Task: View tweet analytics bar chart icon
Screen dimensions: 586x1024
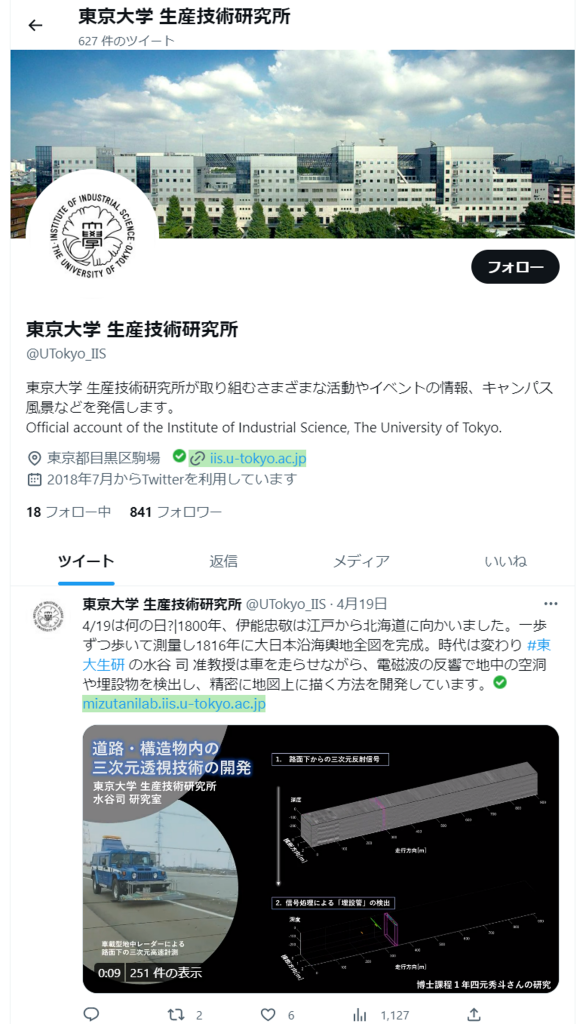Action: pos(359,1014)
